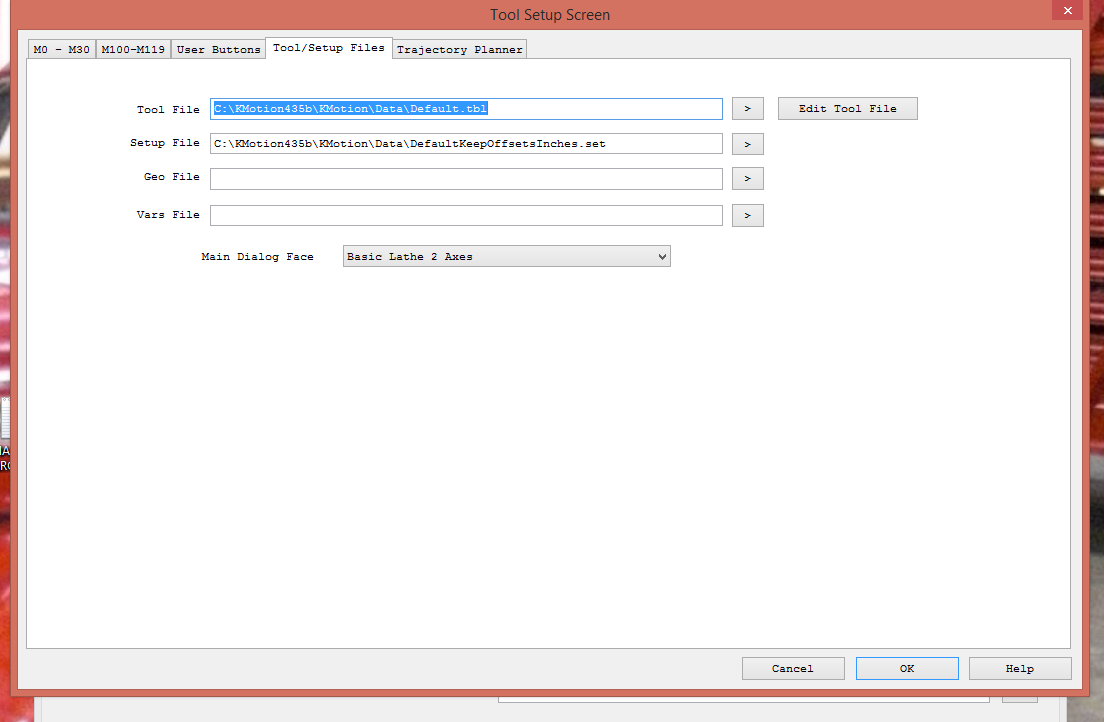This screenshot has width=1104, height=722.
Task: Browse for Setup File with arrow button
Action: tap(747, 144)
